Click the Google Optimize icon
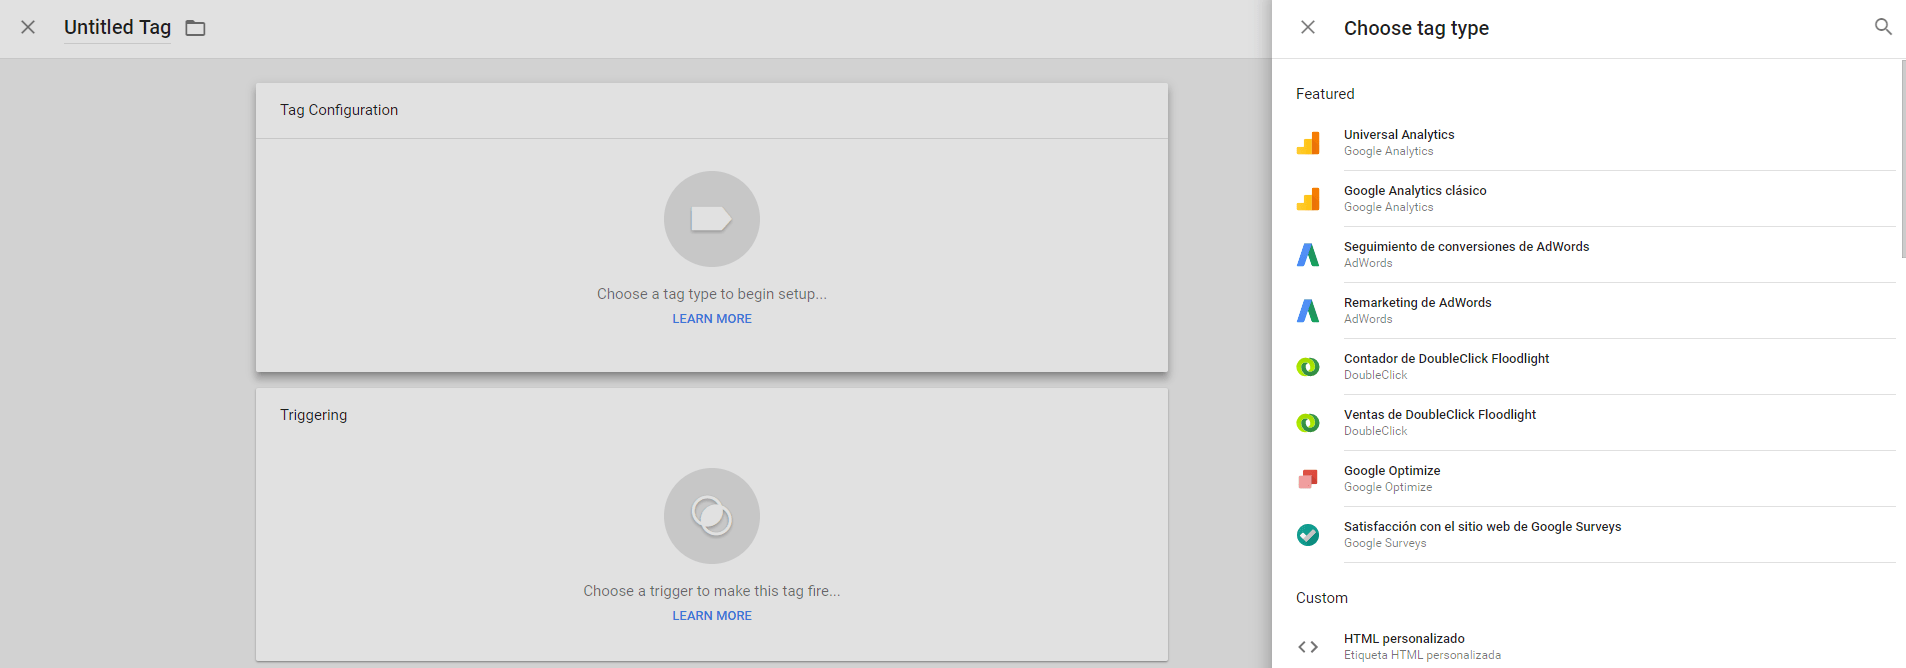 [x=1308, y=479]
